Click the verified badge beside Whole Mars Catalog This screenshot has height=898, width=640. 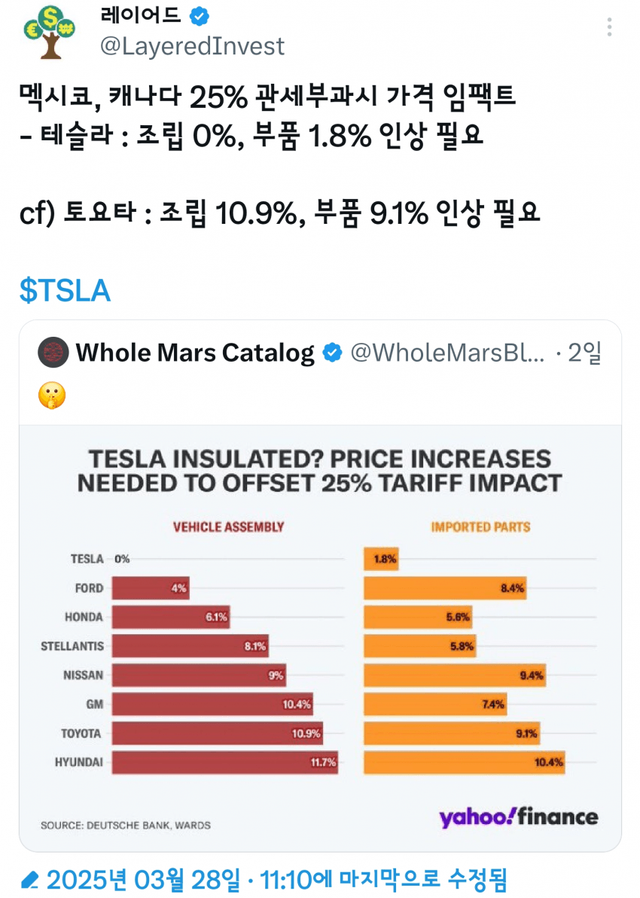point(332,353)
